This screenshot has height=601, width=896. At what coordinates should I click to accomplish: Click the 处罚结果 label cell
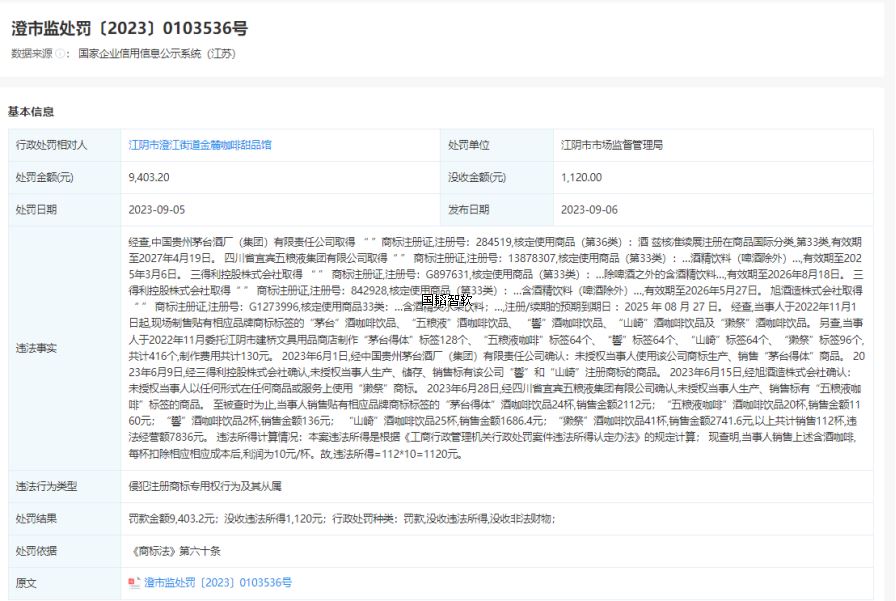point(65,519)
